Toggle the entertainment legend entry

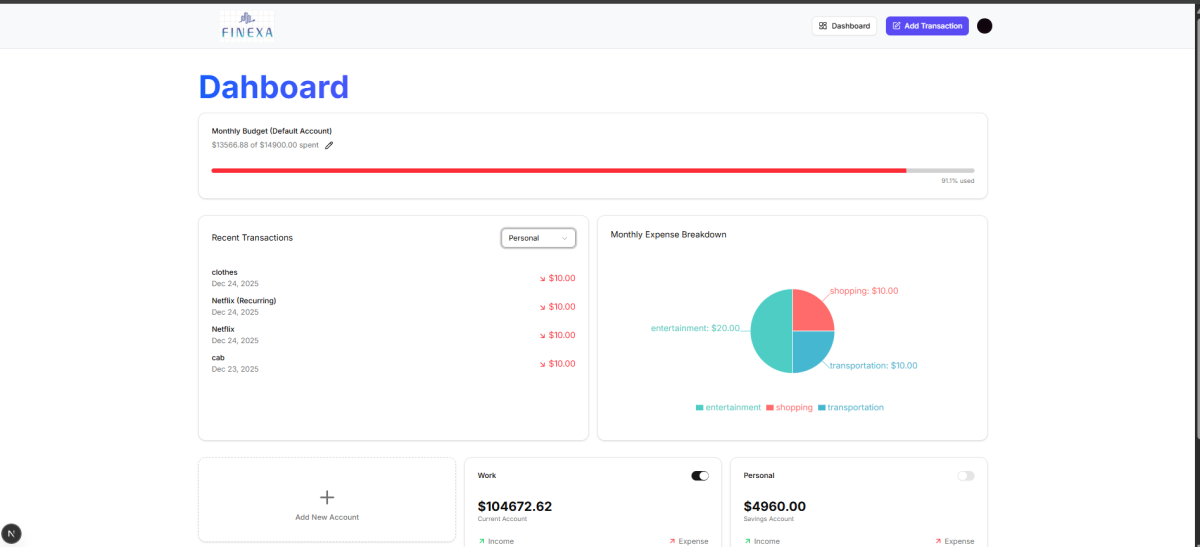728,408
